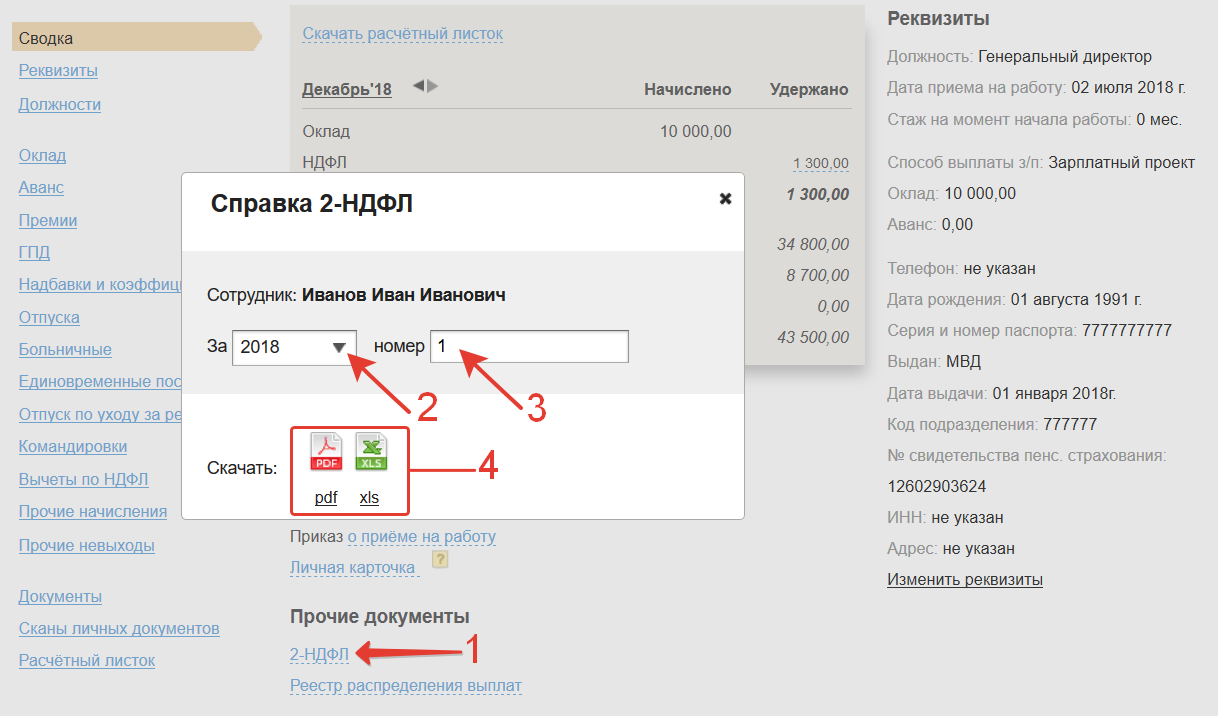Click the 8 700,00 amount

coord(818,275)
